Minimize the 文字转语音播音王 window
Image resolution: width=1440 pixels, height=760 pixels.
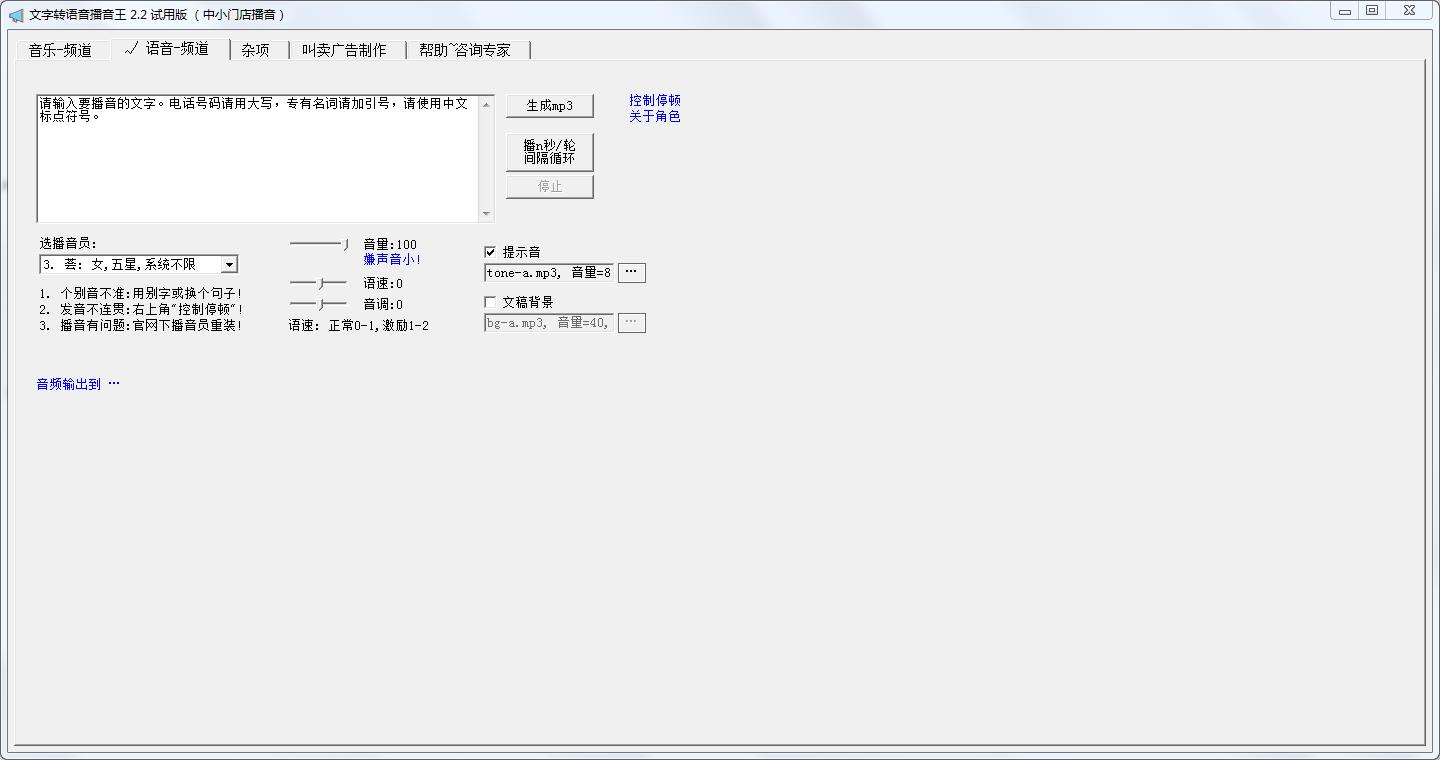(x=1345, y=11)
